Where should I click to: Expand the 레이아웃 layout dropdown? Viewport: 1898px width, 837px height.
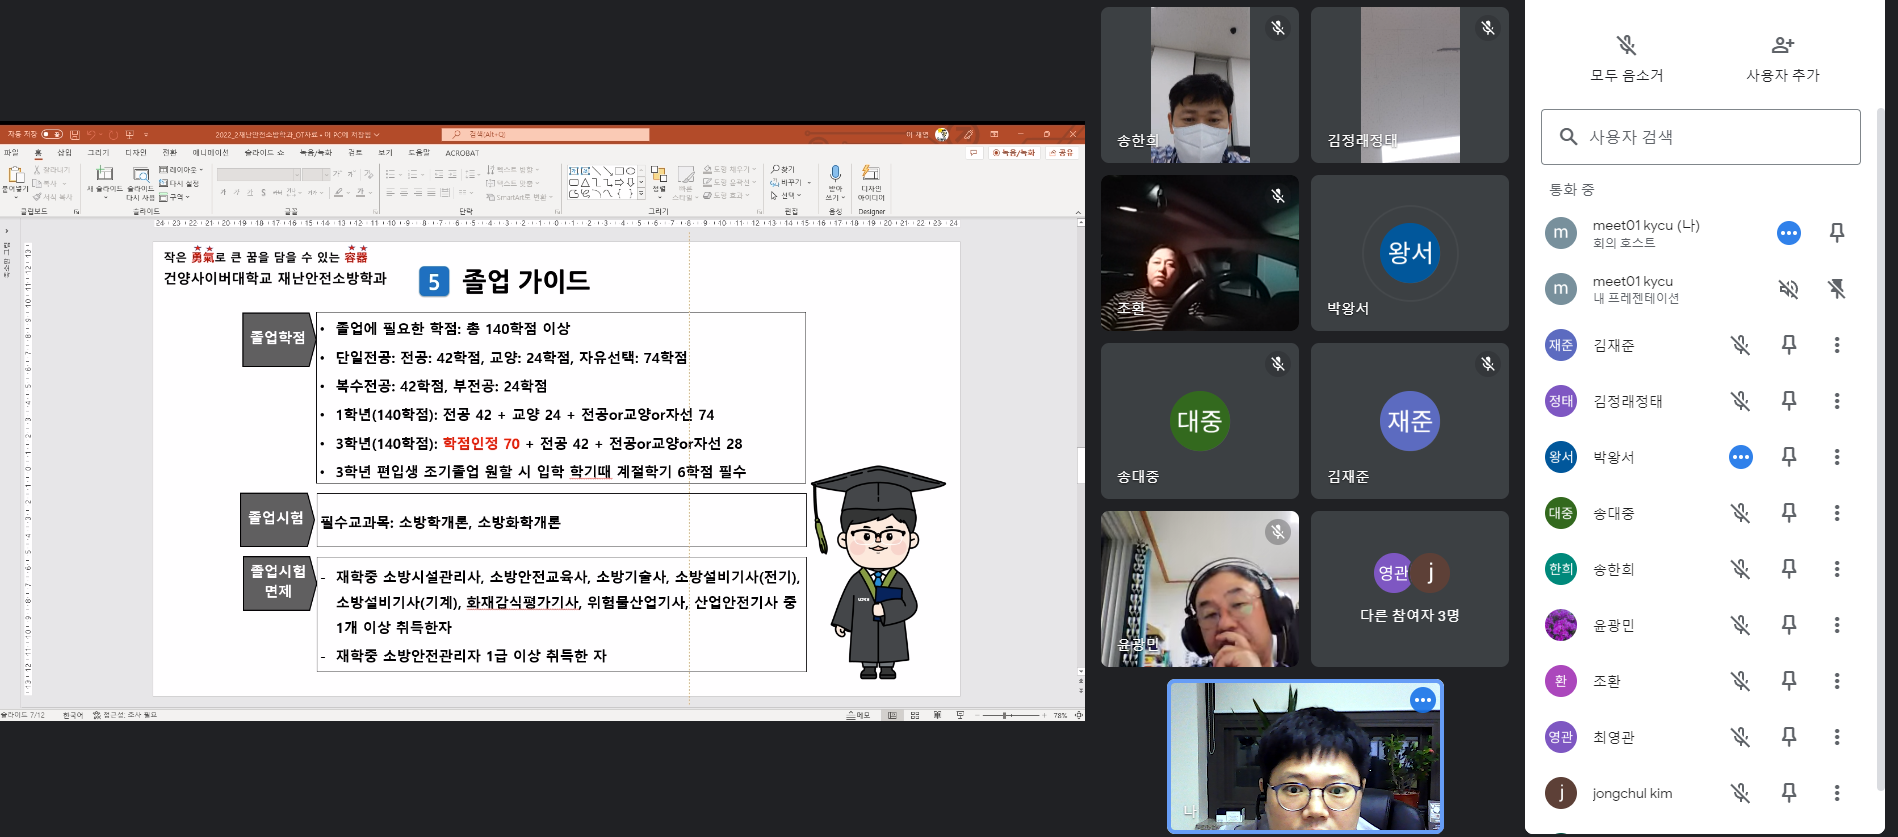(x=181, y=170)
